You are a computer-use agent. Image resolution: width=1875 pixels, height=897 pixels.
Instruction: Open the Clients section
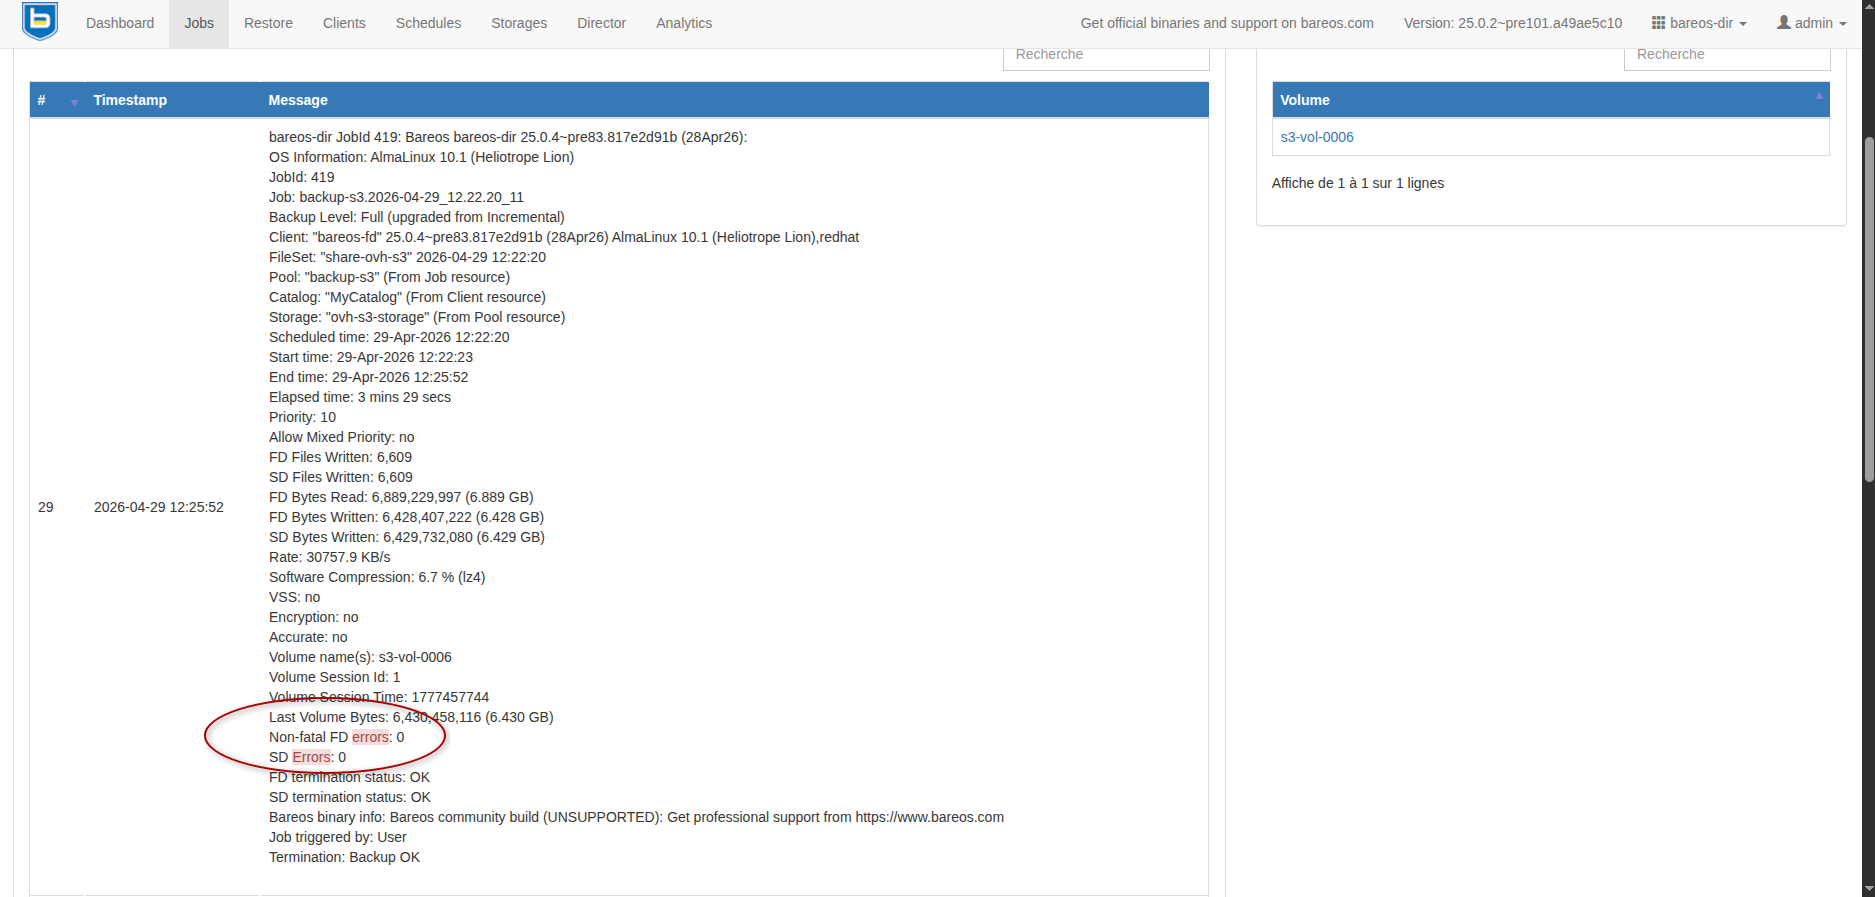344,23
